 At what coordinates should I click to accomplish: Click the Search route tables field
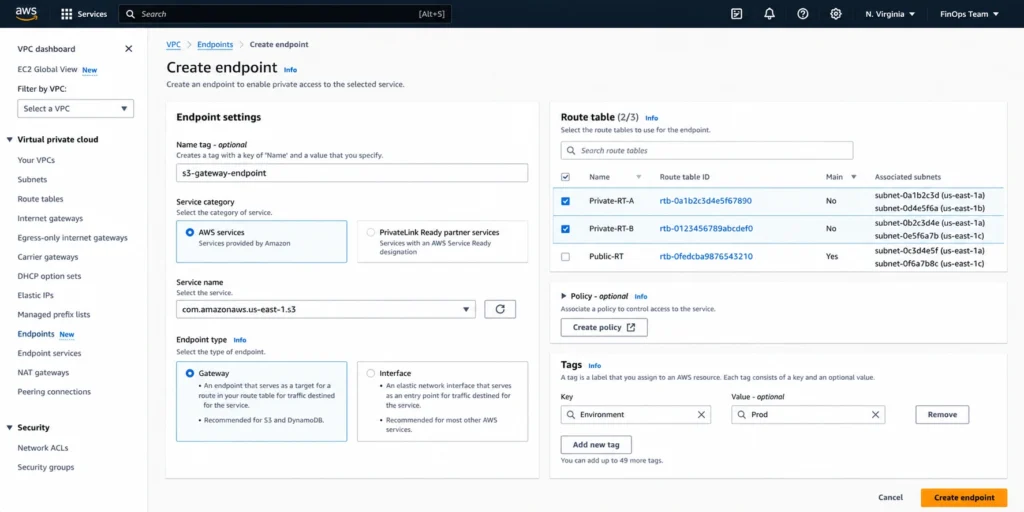(x=707, y=150)
